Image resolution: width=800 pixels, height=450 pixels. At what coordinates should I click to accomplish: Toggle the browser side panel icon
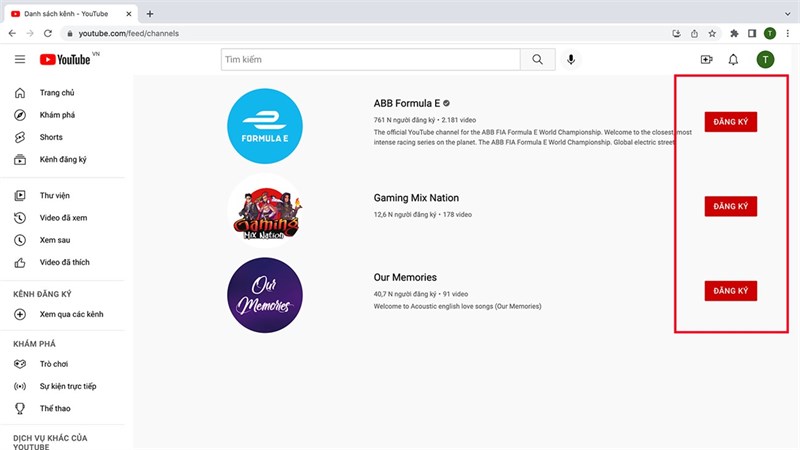tap(752, 34)
